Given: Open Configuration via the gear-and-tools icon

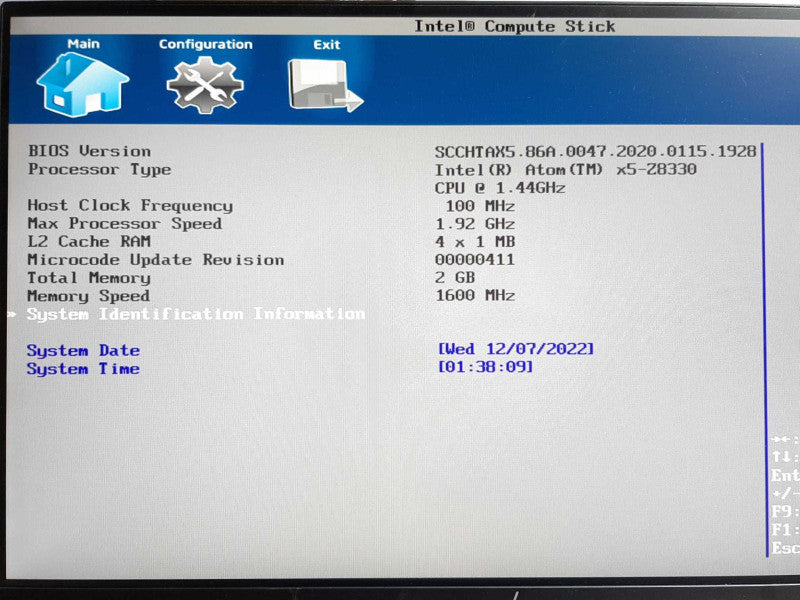Looking at the screenshot, I should [x=205, y=85].
